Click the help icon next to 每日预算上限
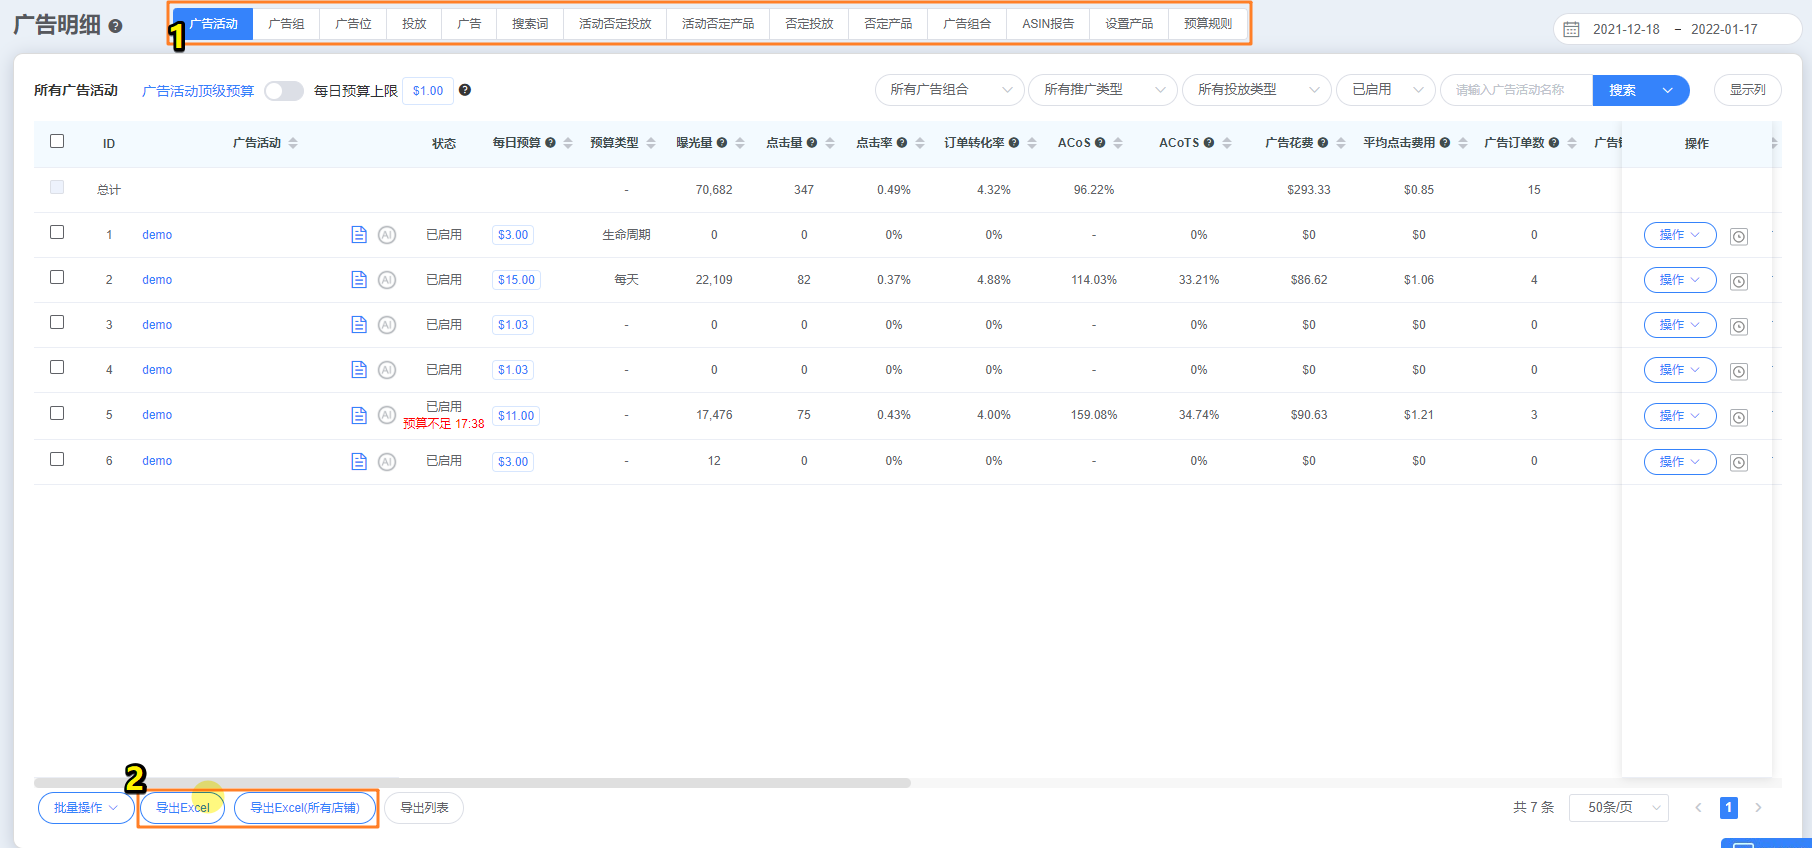The image size is (1812, 848). (x=465, y=90)
